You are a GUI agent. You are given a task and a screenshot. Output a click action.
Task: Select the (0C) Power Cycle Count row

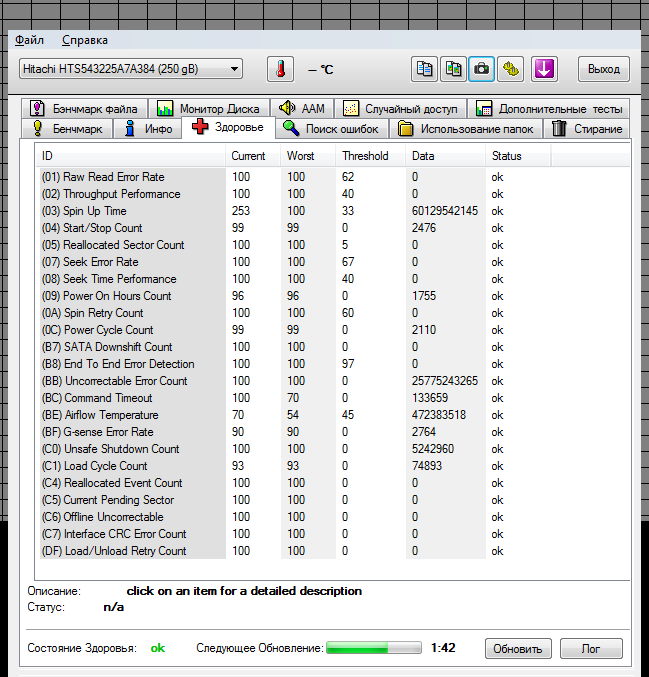tap(294, 330)
